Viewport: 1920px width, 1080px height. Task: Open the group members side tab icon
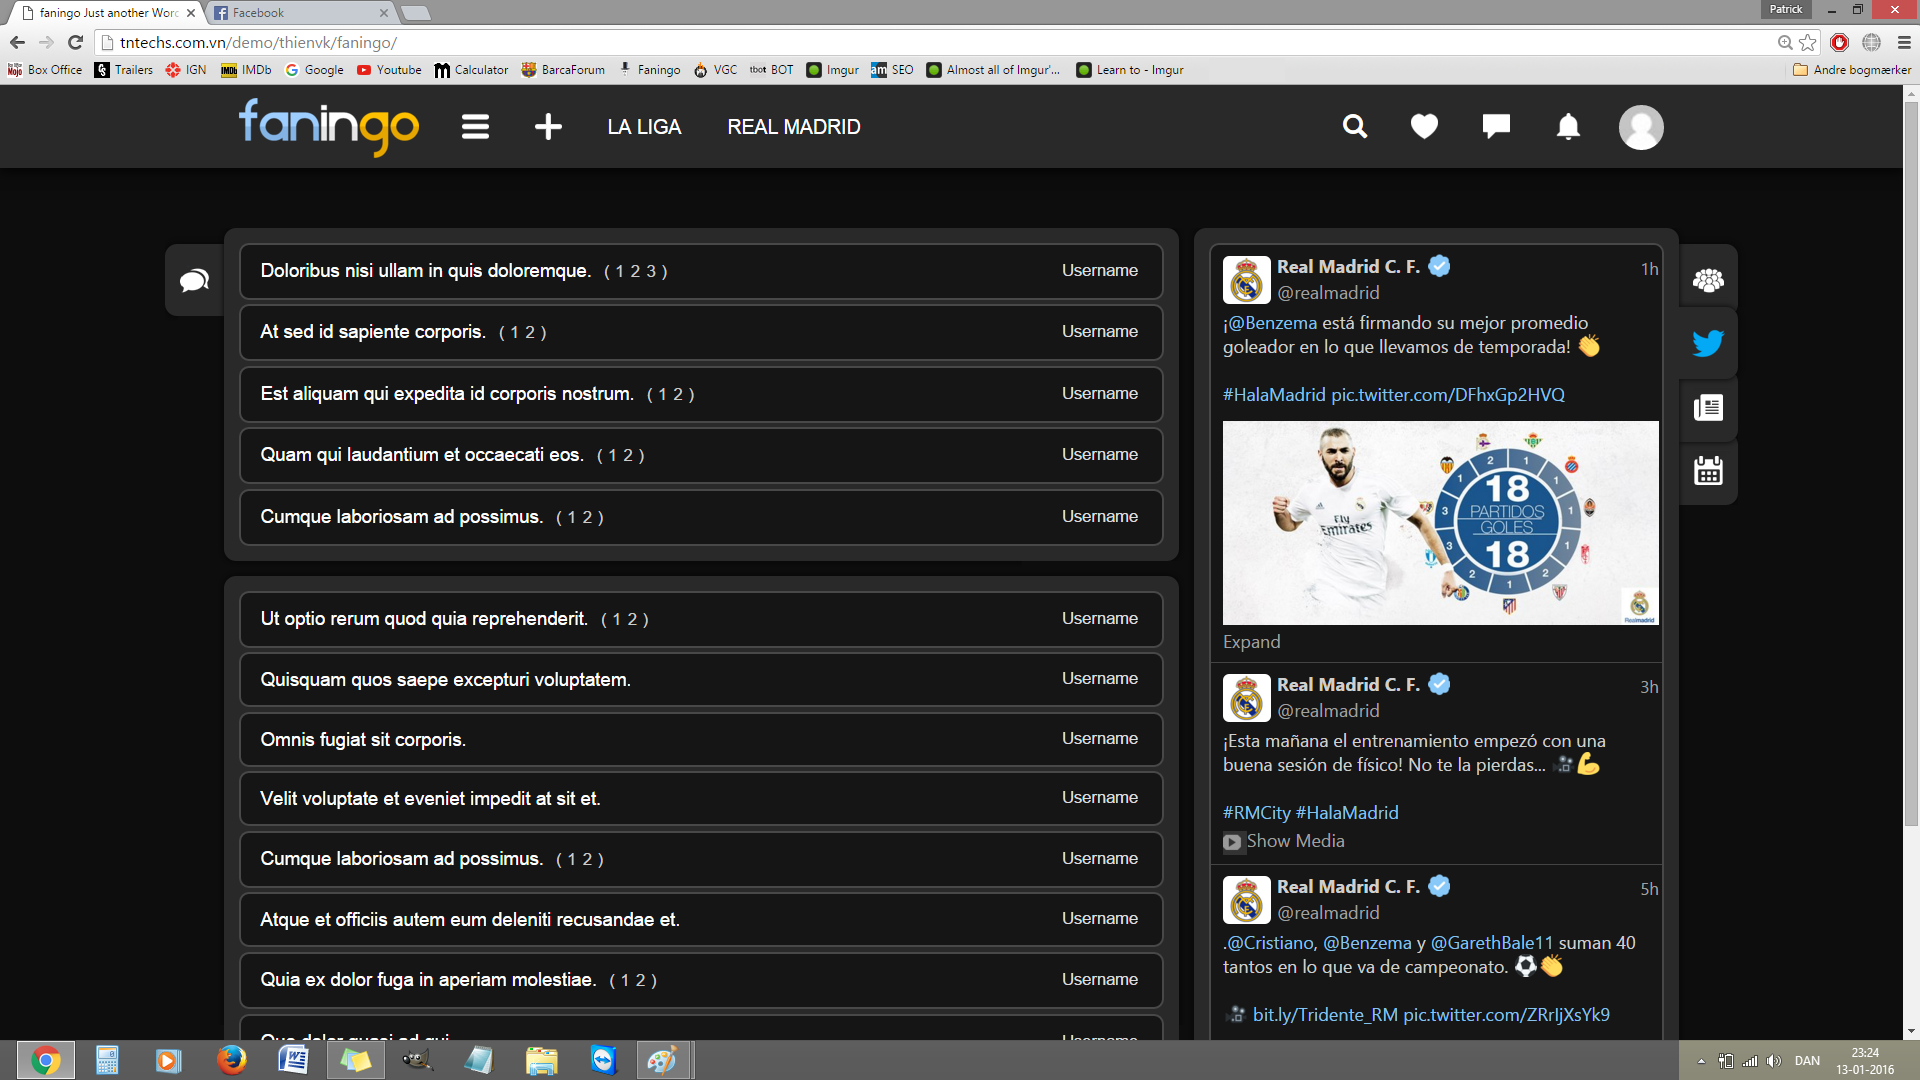click(x=1708, y=280)
